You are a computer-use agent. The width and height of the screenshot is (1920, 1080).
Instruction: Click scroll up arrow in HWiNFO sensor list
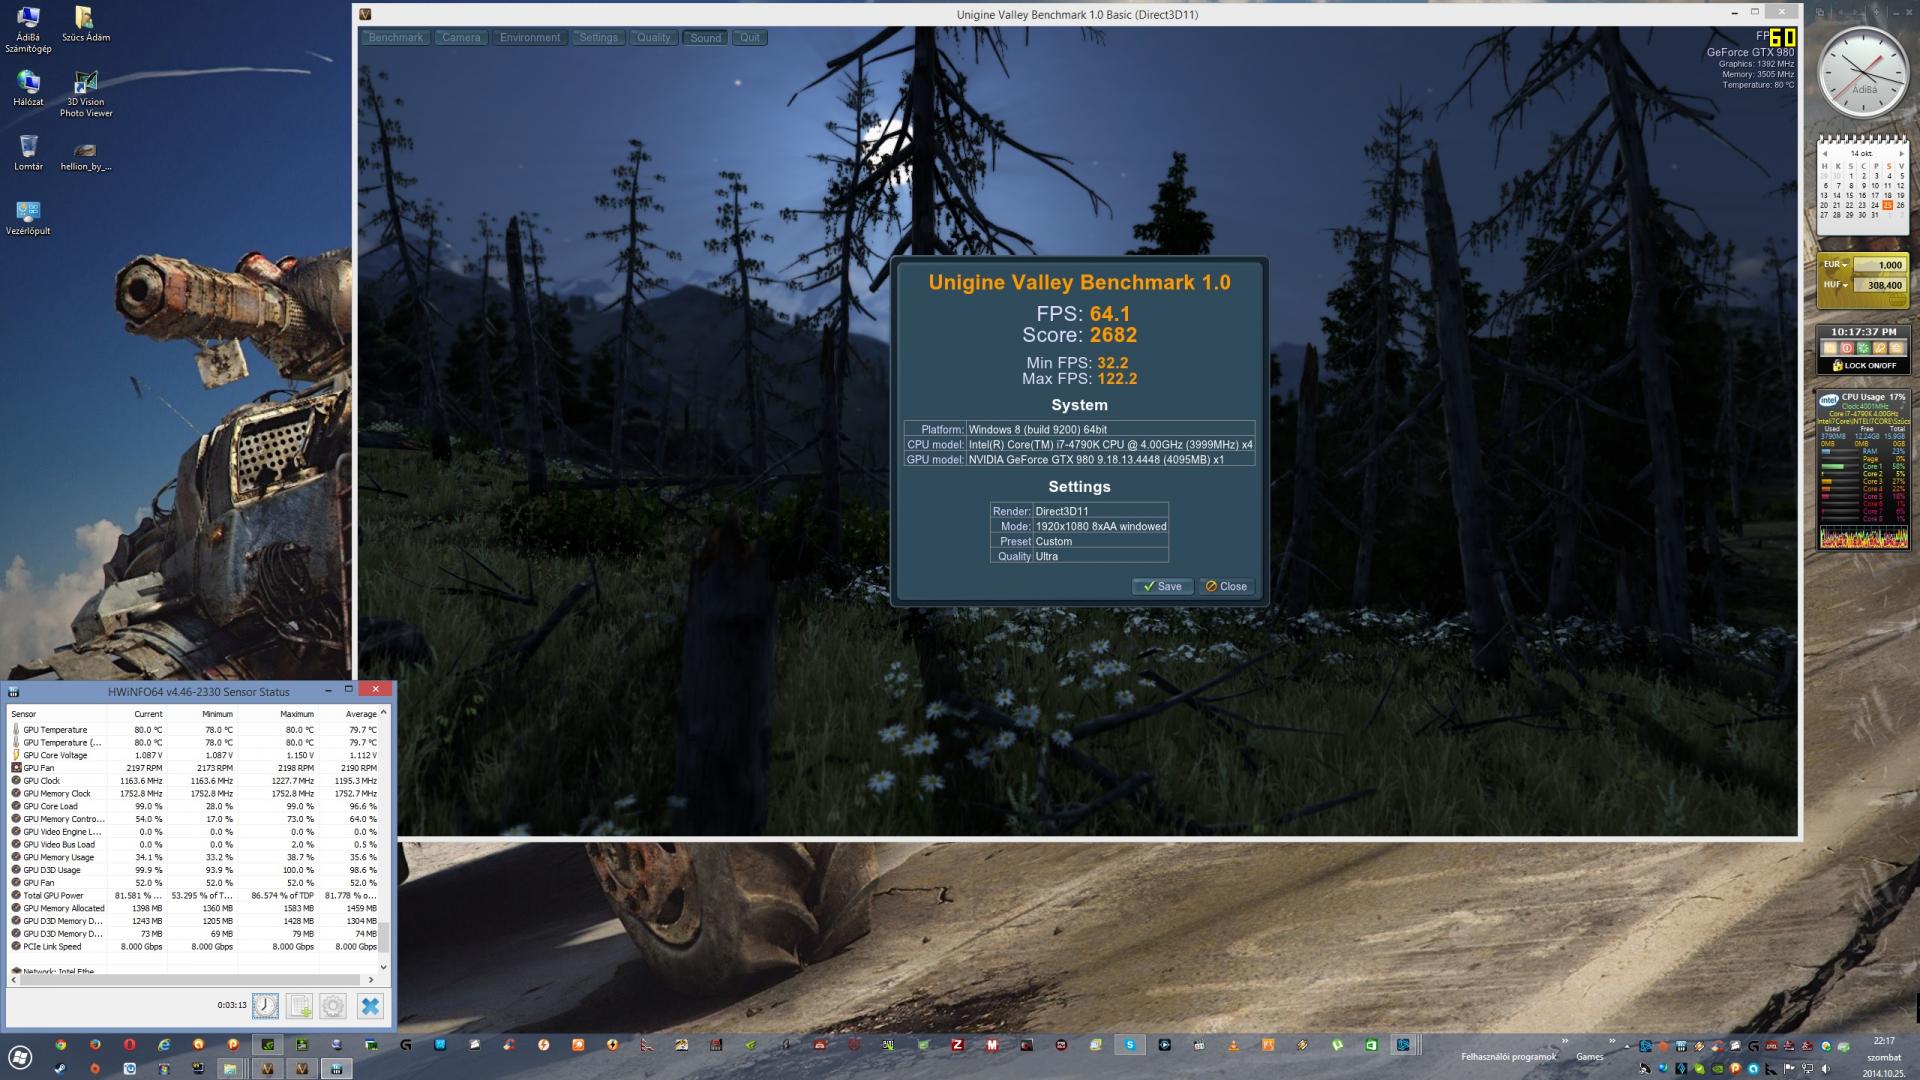383,712
